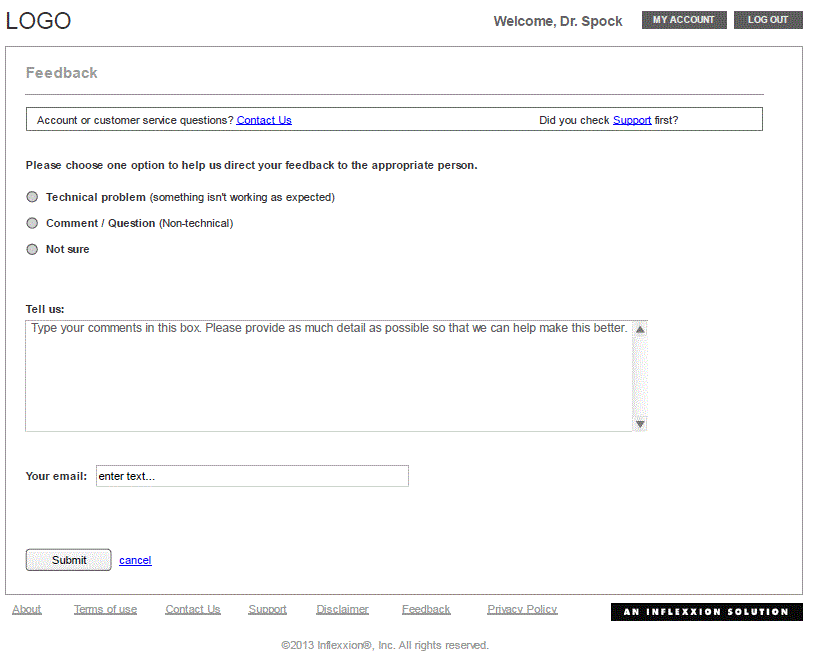Open Terms of use in the footer
Viewport: 824px width, 661px height.
click(x=106, y=610)
